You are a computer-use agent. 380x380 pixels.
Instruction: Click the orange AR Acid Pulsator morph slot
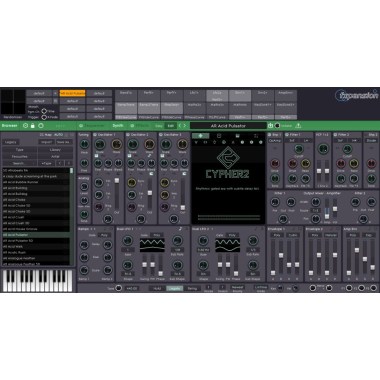click(x=72, y=93)
